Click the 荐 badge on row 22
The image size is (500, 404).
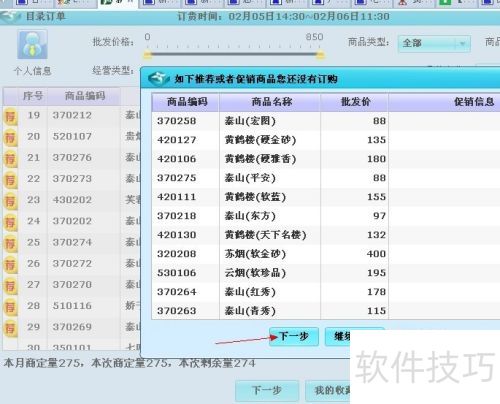click(10, 180)
